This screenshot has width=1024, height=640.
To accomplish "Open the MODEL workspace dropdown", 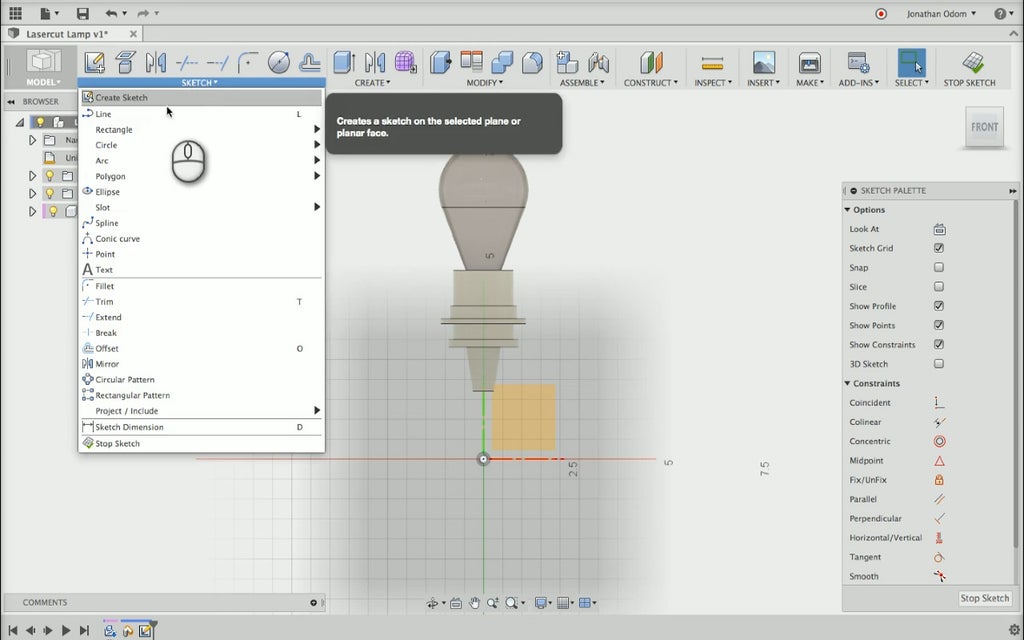I will (x=43, y=82).
